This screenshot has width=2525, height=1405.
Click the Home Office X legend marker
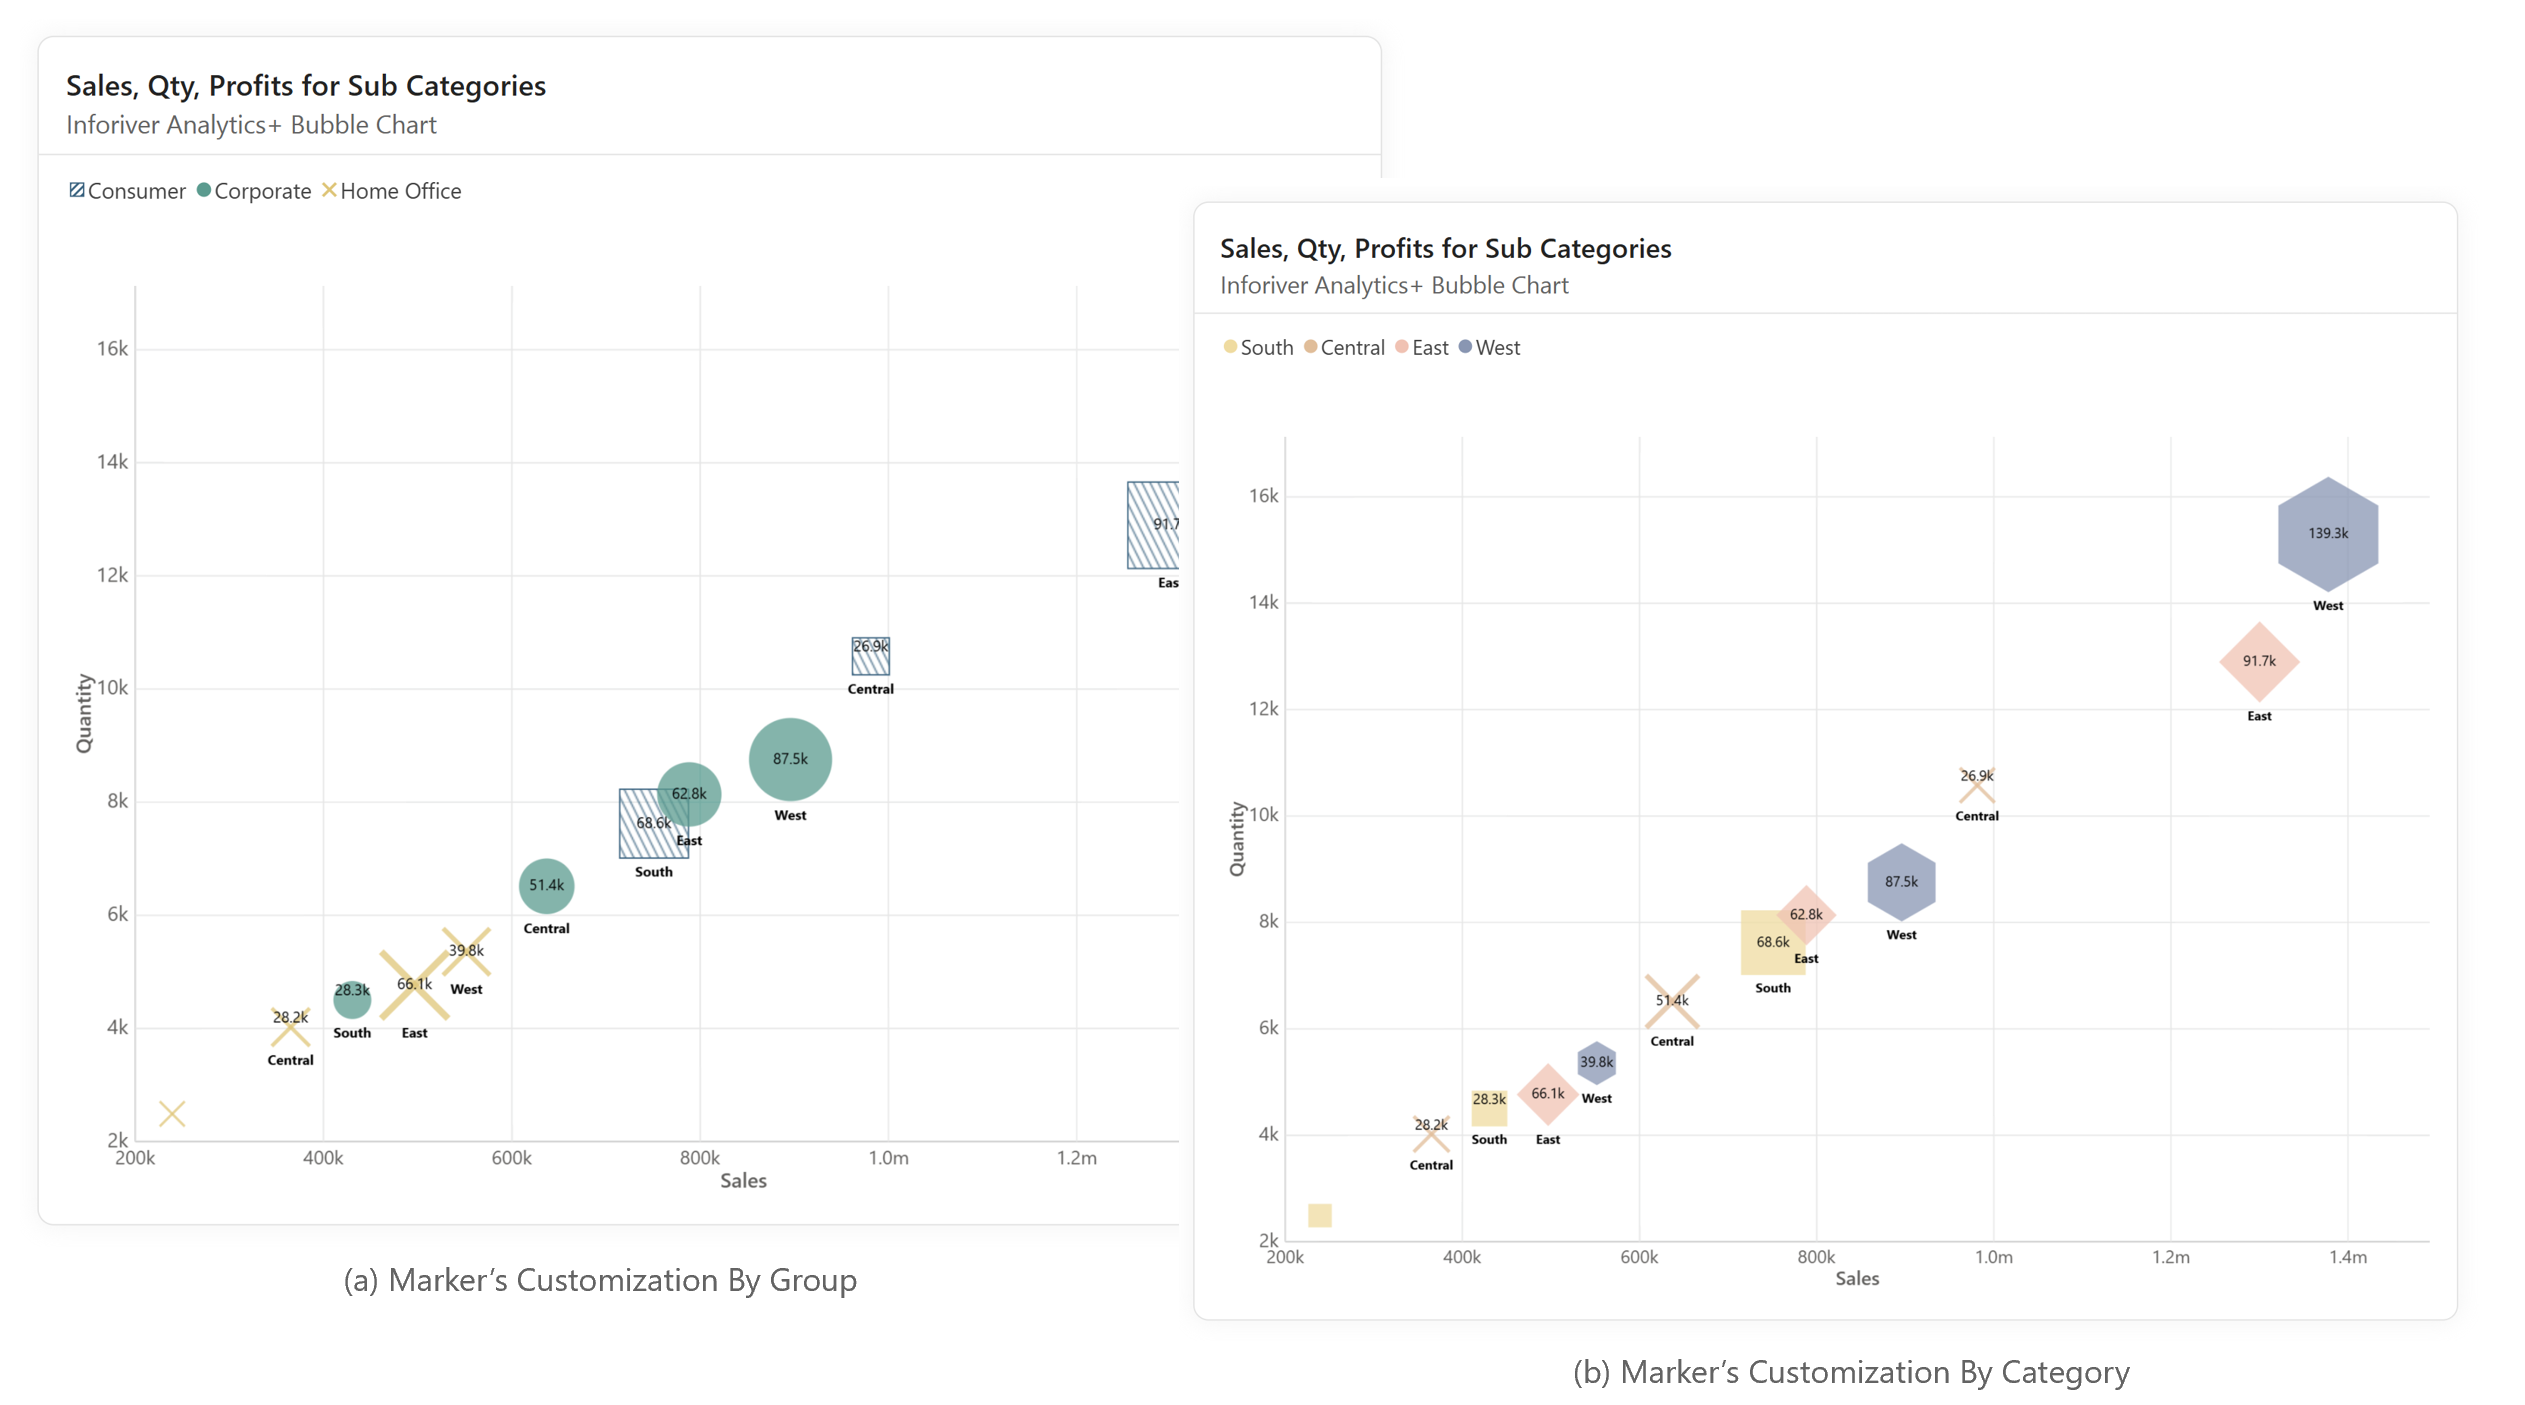click(329, 190)
